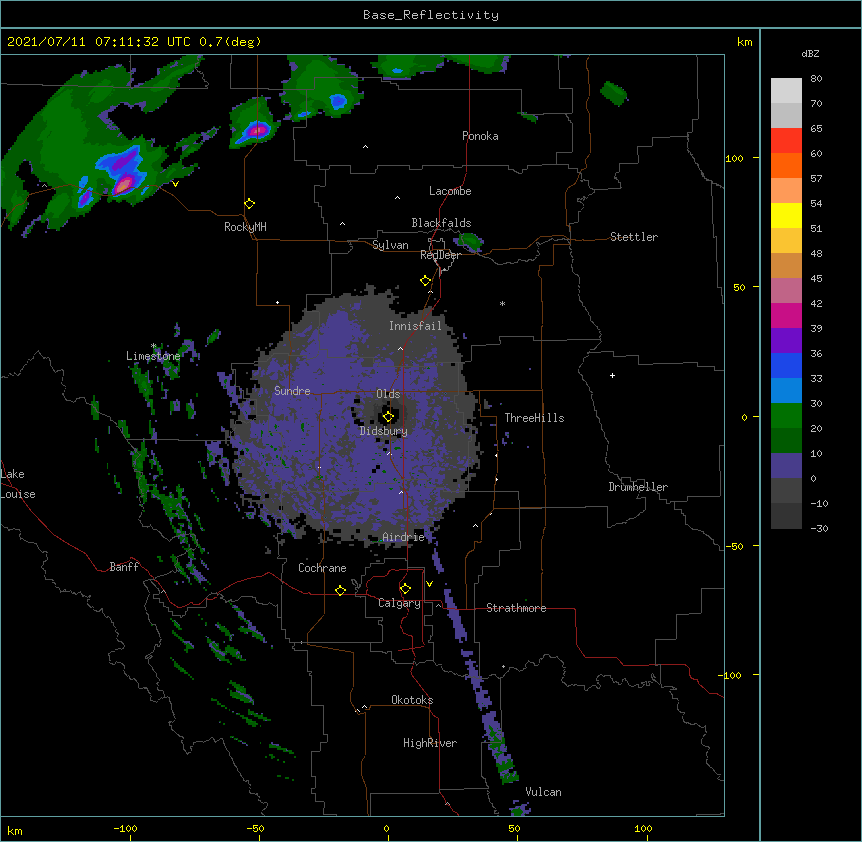Pick the slate purple 0–10 dBZ swatch
The height and width of the screenshot is (842, 862).
tap(786, 466)
